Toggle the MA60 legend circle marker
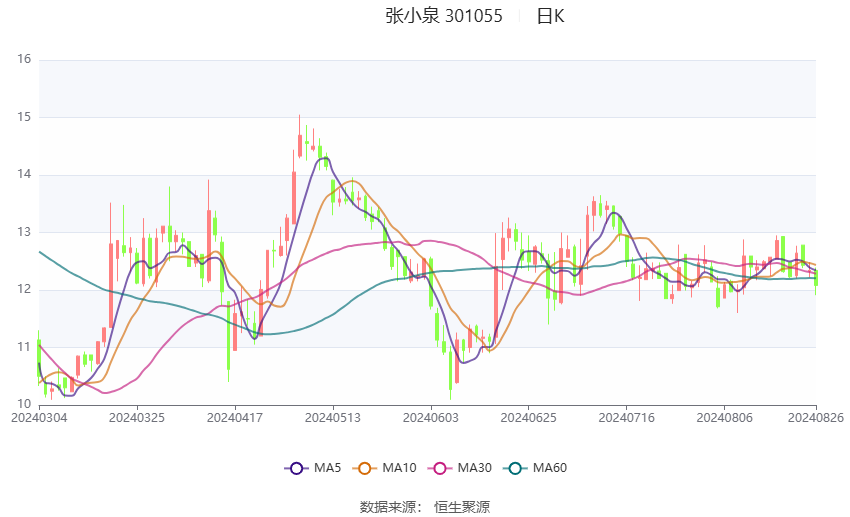 pyautogui.click(x=515, y=468)
